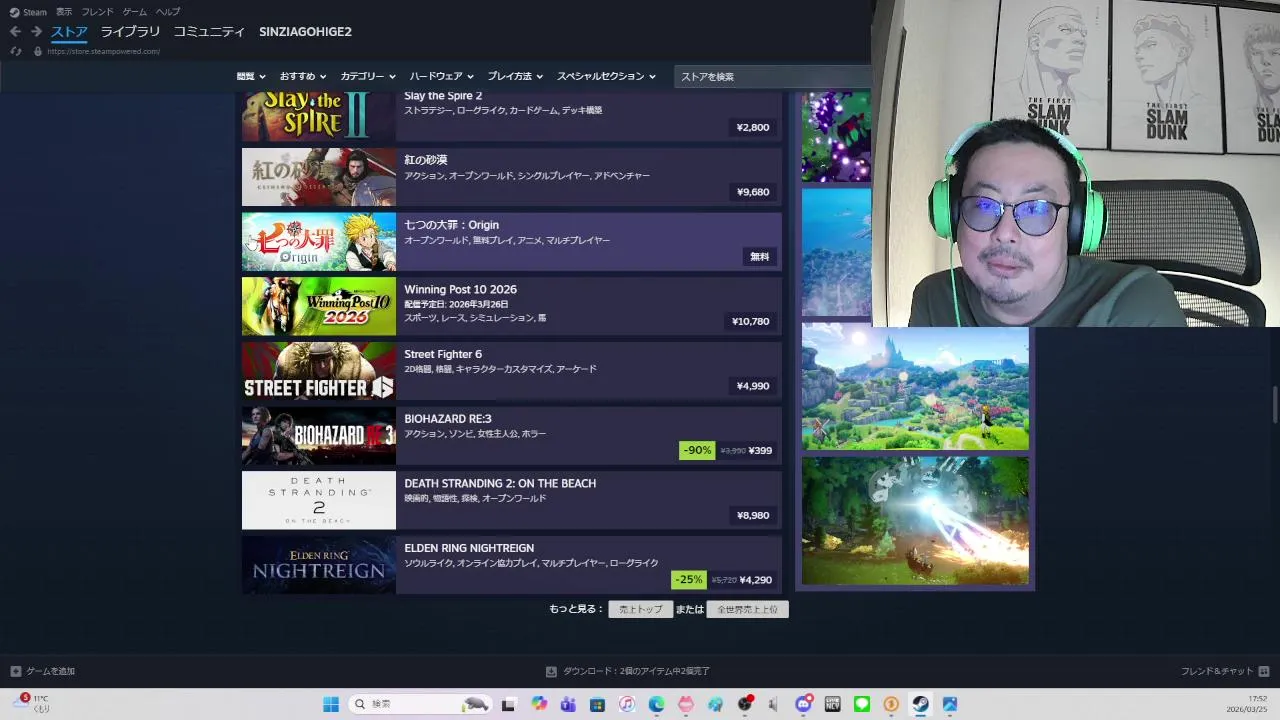The width and height of the screenshot is (1280, 720).
Task: Open the 紅の砂漠 game row
Action: (511, 177)
